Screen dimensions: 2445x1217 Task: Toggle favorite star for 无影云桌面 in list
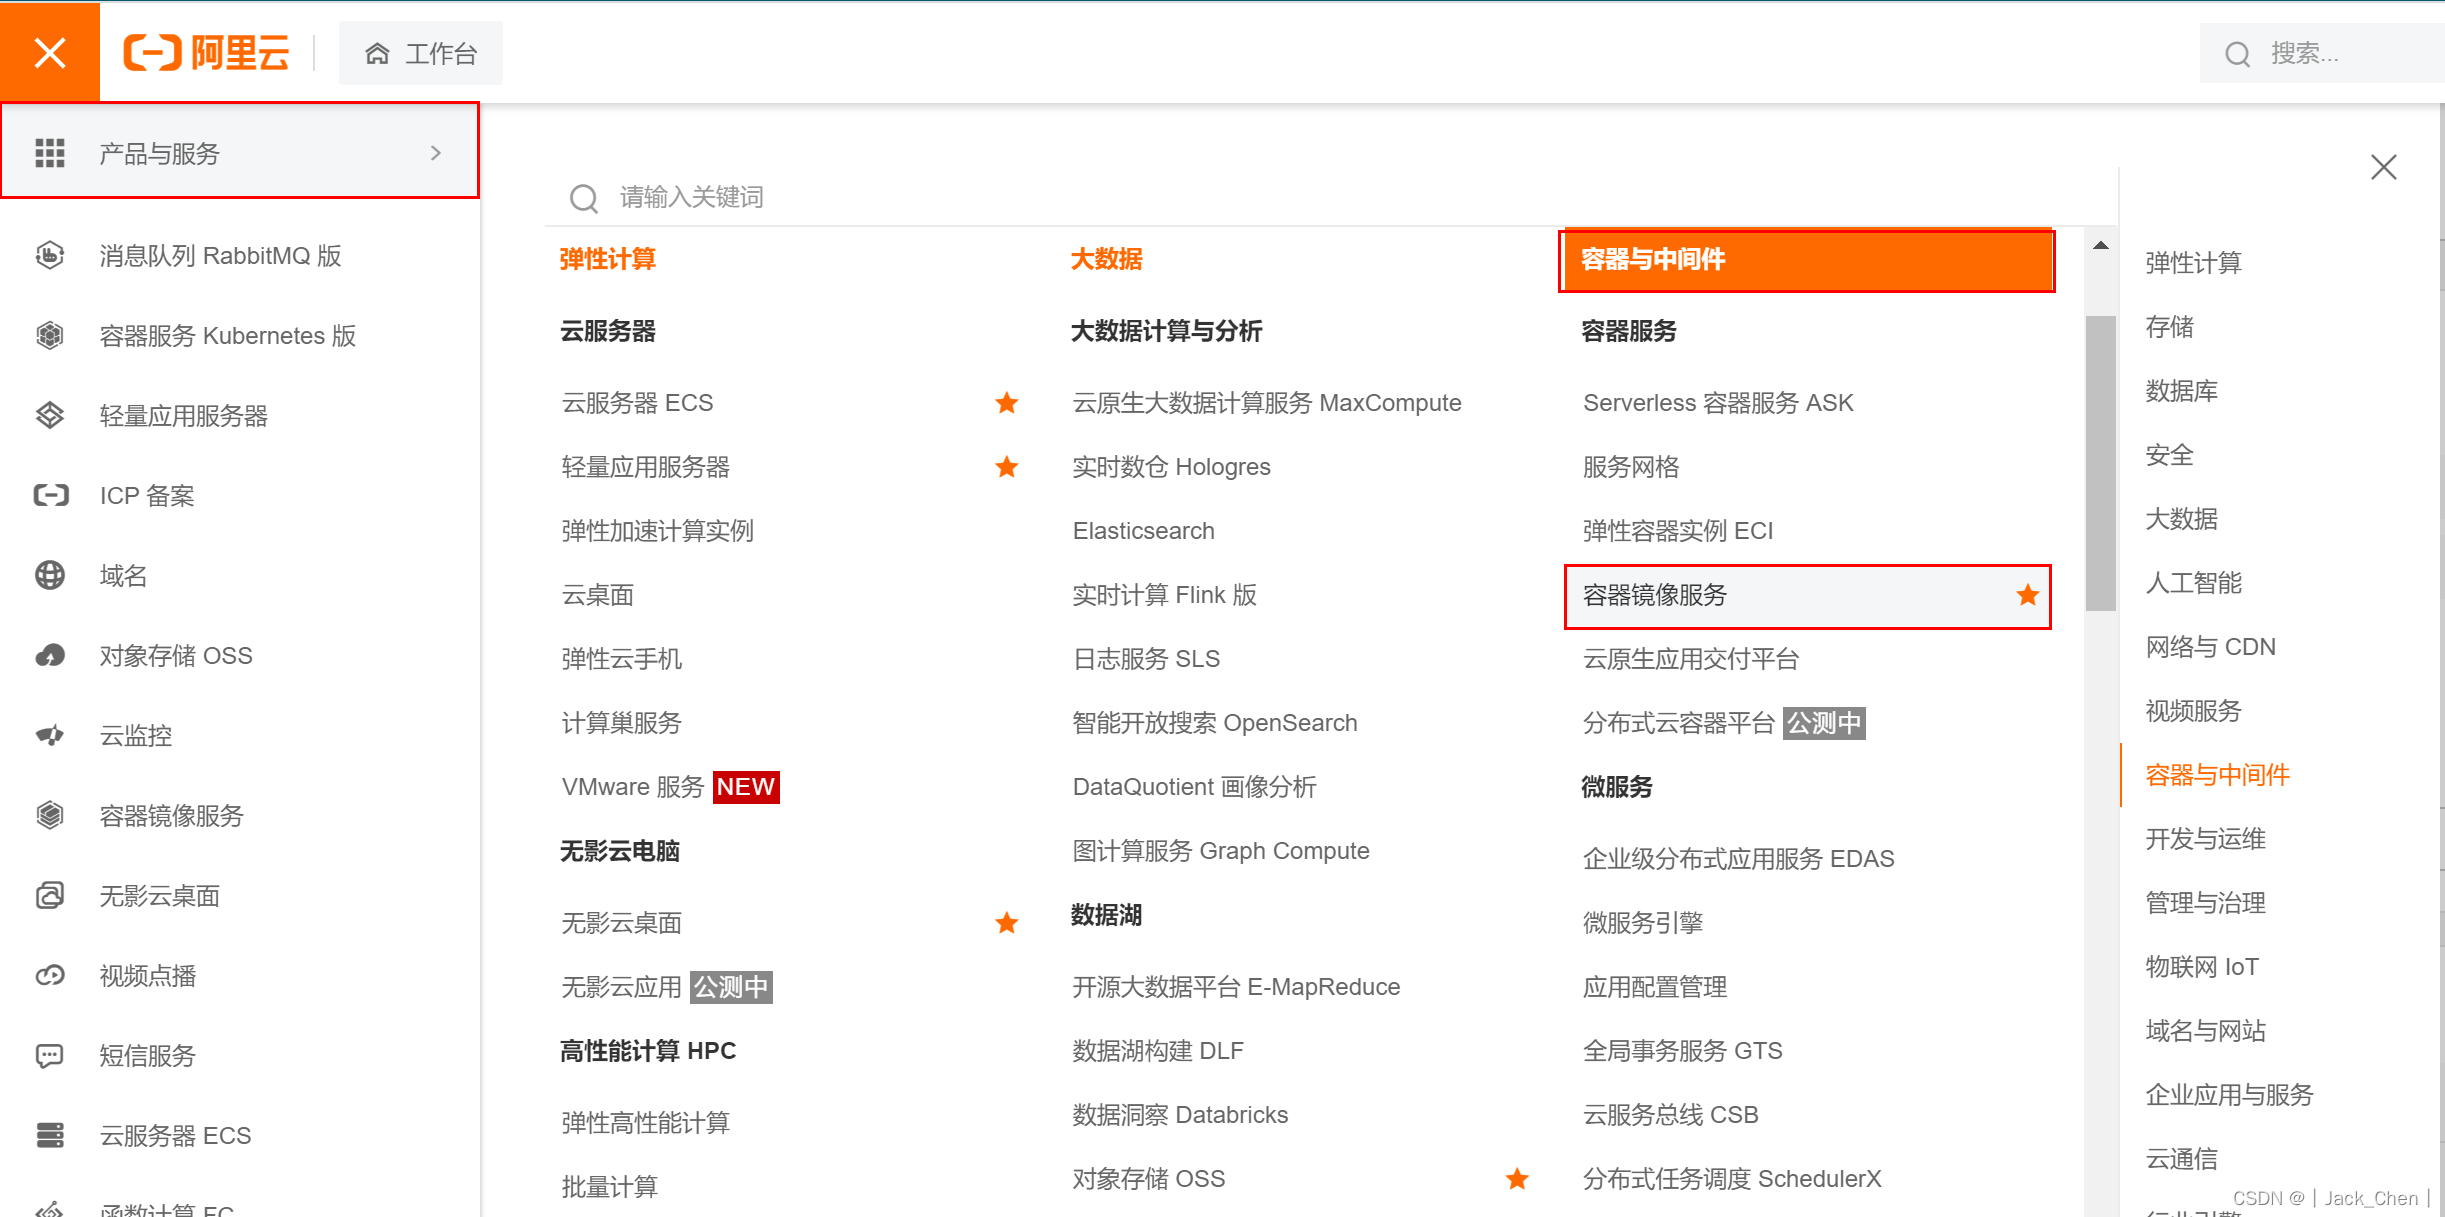1007,923
